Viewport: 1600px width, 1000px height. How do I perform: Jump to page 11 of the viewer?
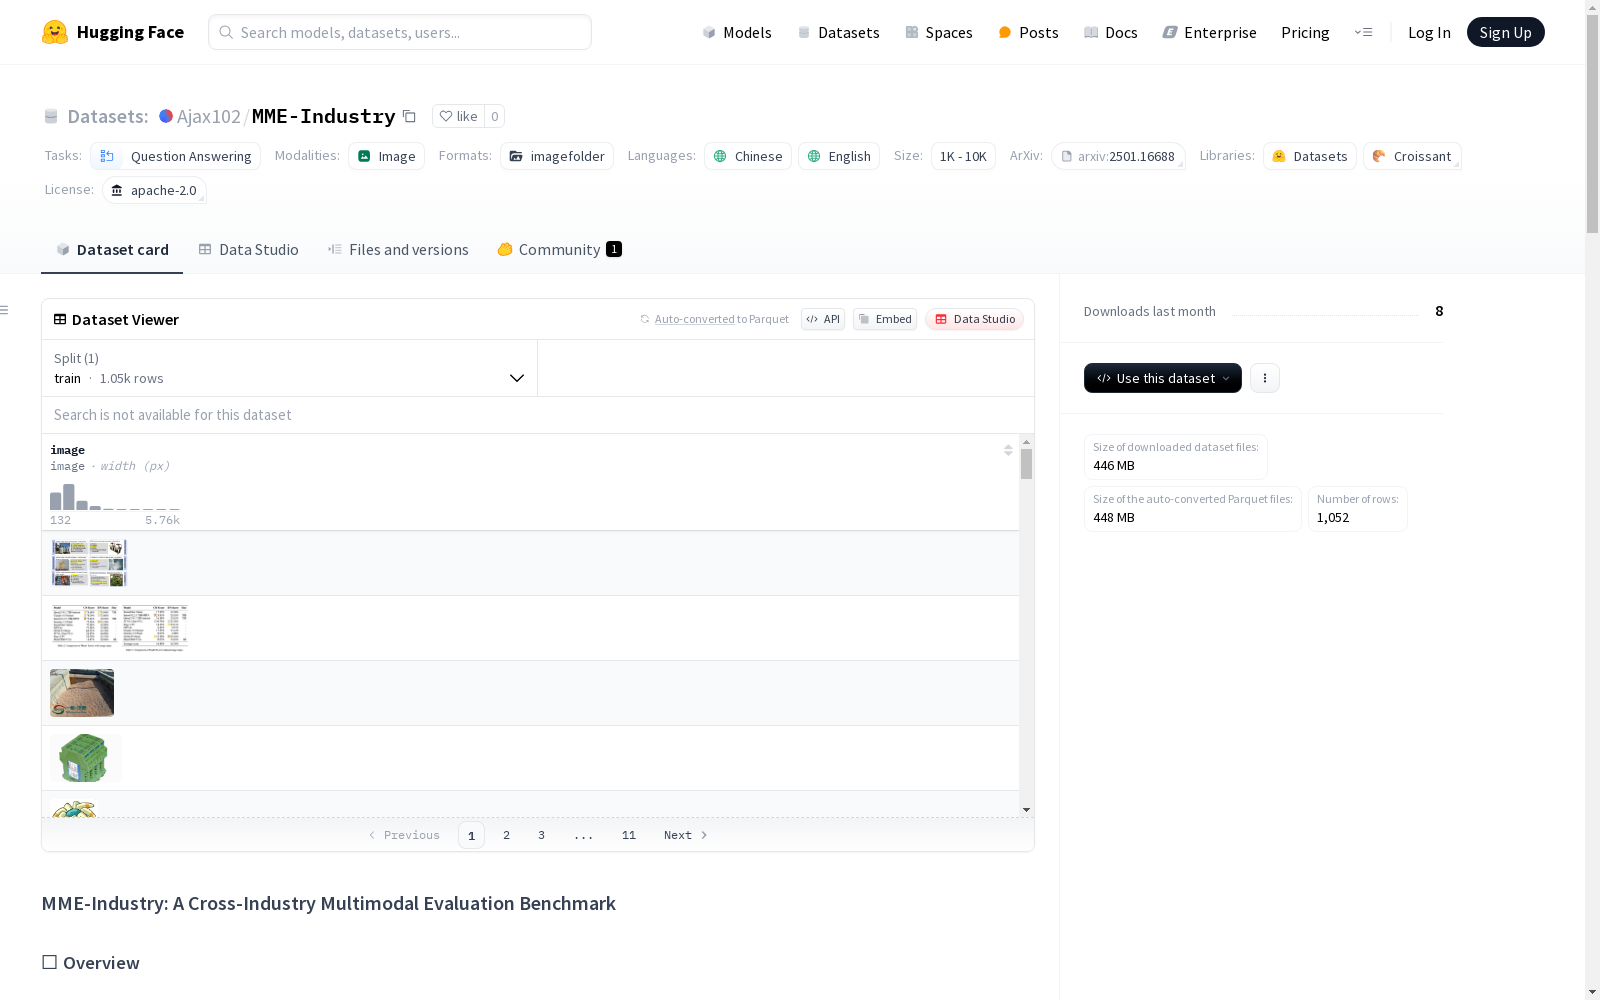click(629, 835)
